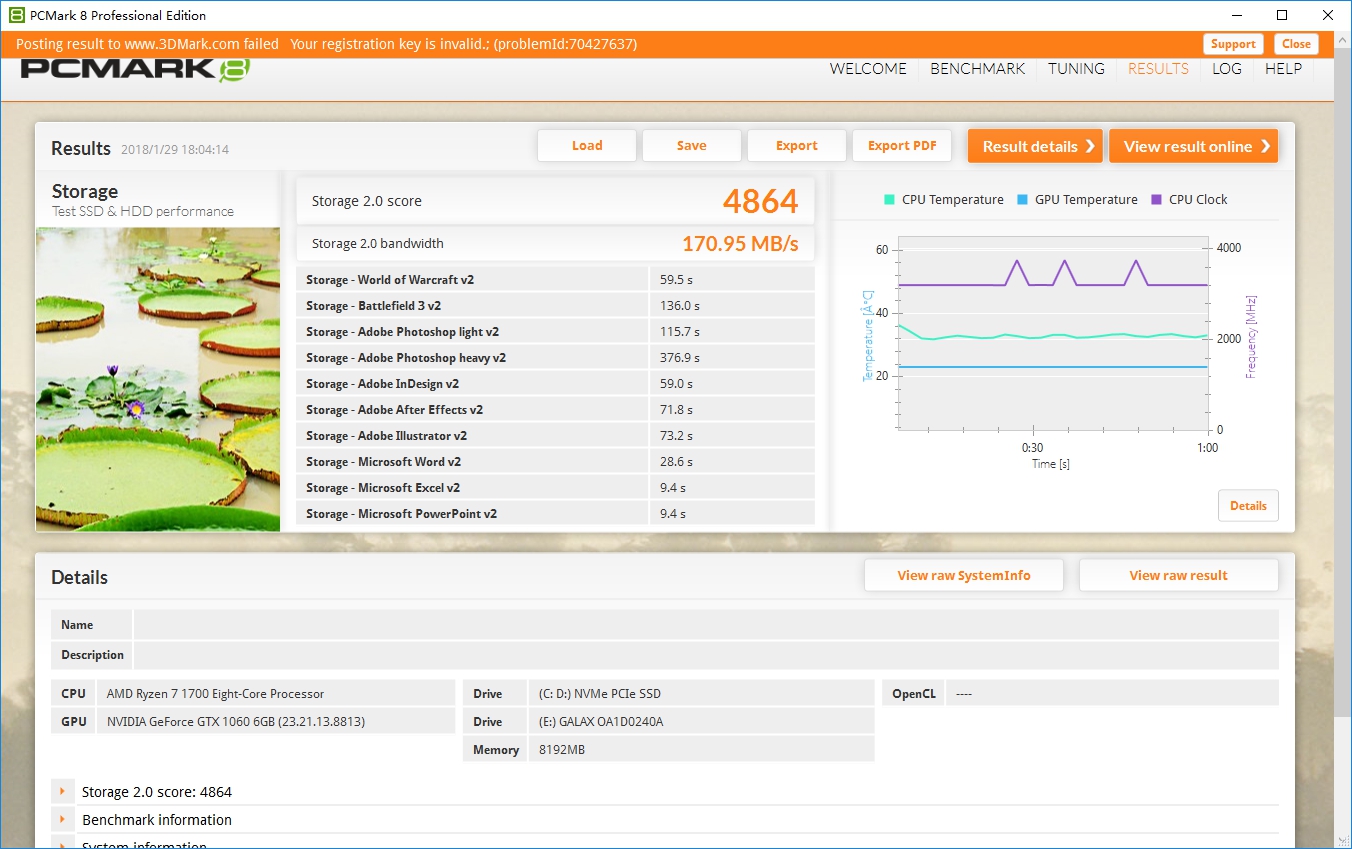Click the 4864 score value
The height and width of the screenshot is (849, 1352).
pos(761,201)
